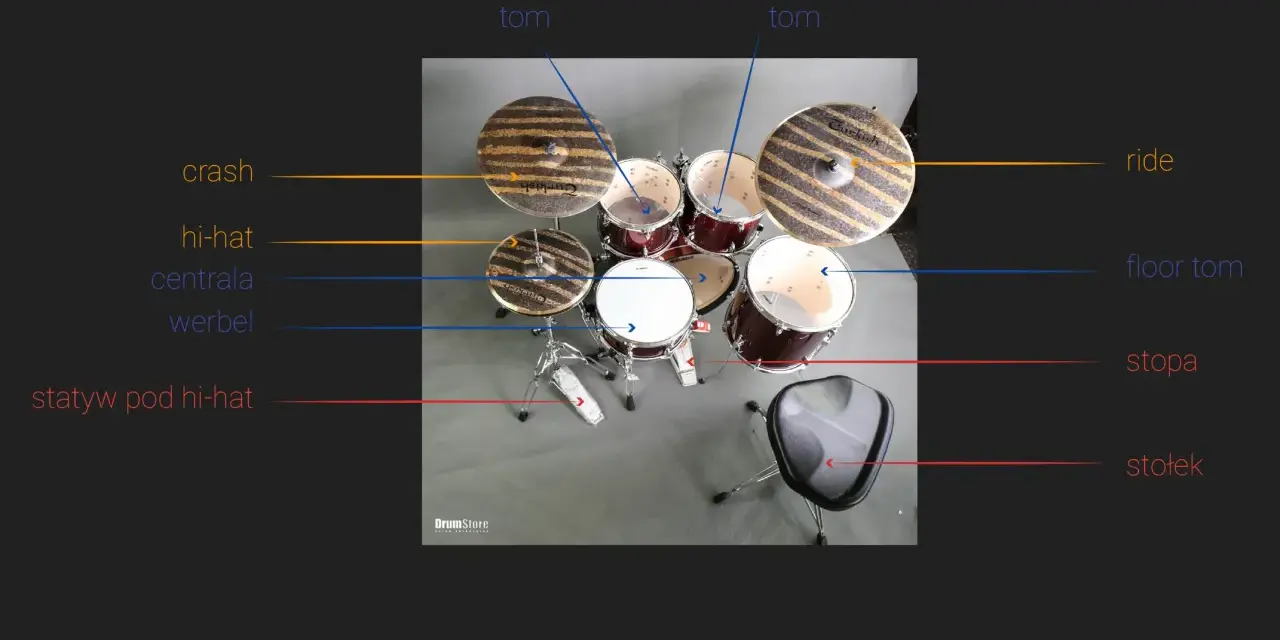This screenshot has width=1280, height=640.
Task: Click the orange "crash" label
Action: coord(217,172)
